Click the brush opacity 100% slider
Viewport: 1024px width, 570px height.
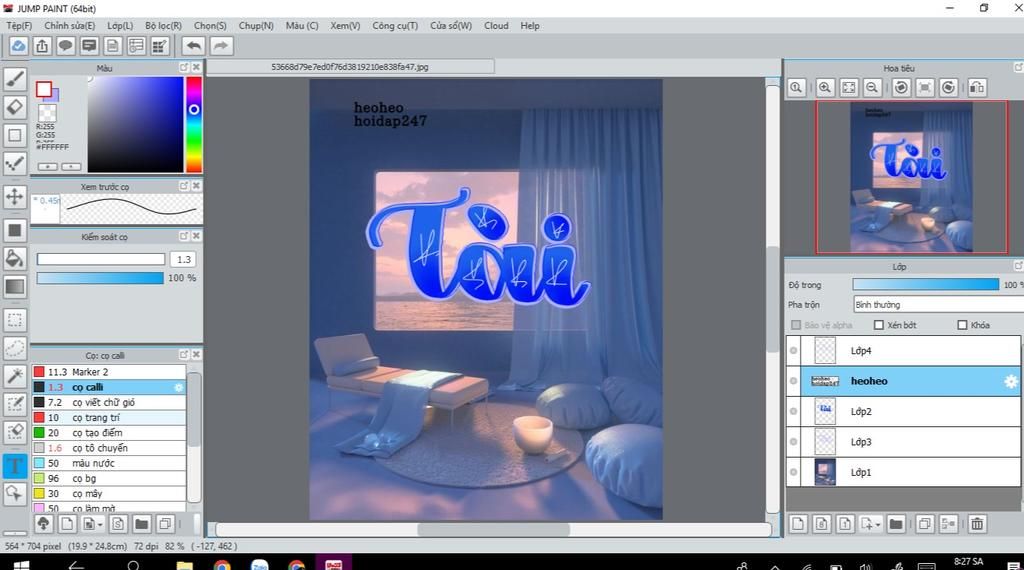coord(100,278)
